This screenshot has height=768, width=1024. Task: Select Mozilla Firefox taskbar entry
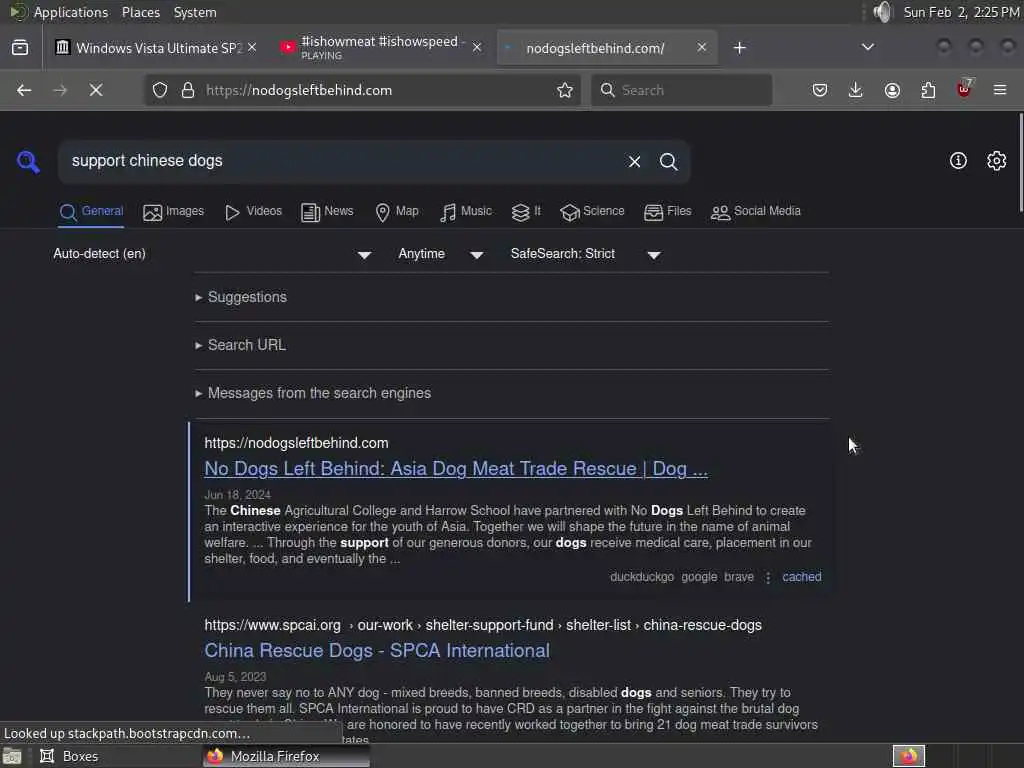[286, 756]
